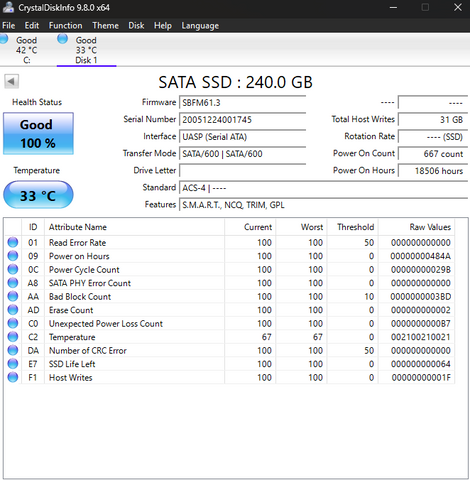Click the CrystalDiskInfo app icon in title bar
The width and height of the screenshot is (470, 480).
tap(8, 7)
